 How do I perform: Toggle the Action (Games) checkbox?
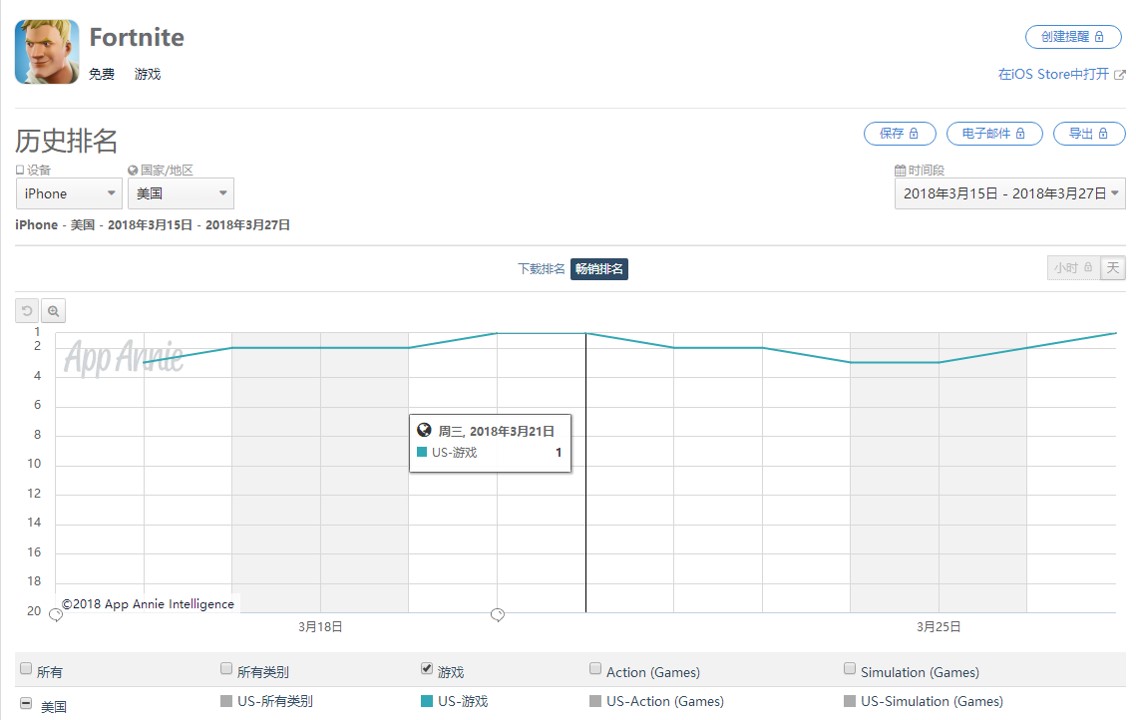tap(596, 668)
